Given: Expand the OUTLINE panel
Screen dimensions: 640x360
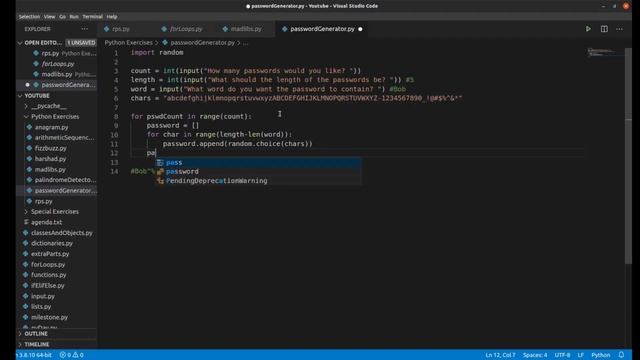Looking at the screenshot, I should click(x=20, y=333).
